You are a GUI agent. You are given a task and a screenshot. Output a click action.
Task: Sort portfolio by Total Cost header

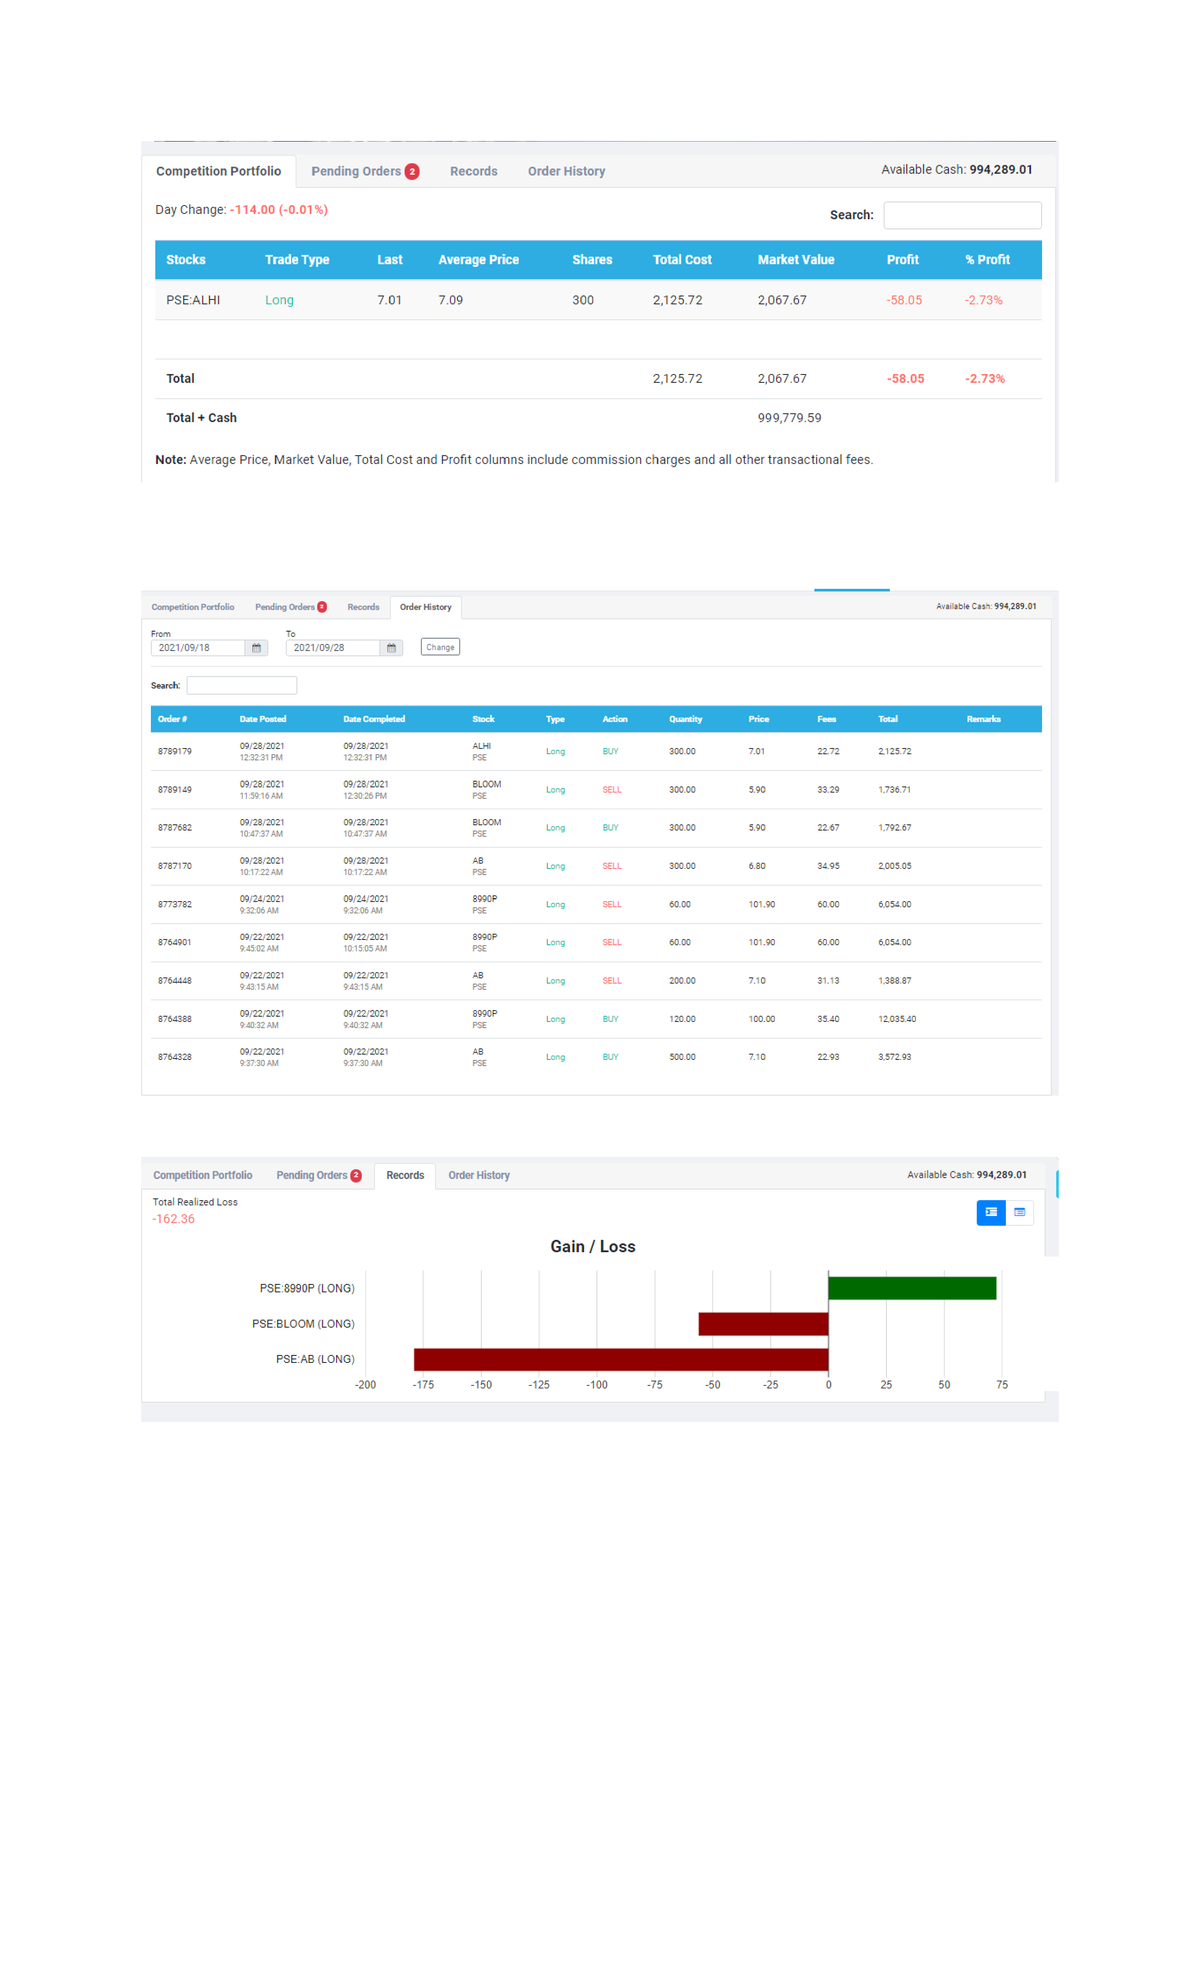(x=682, y=260)
